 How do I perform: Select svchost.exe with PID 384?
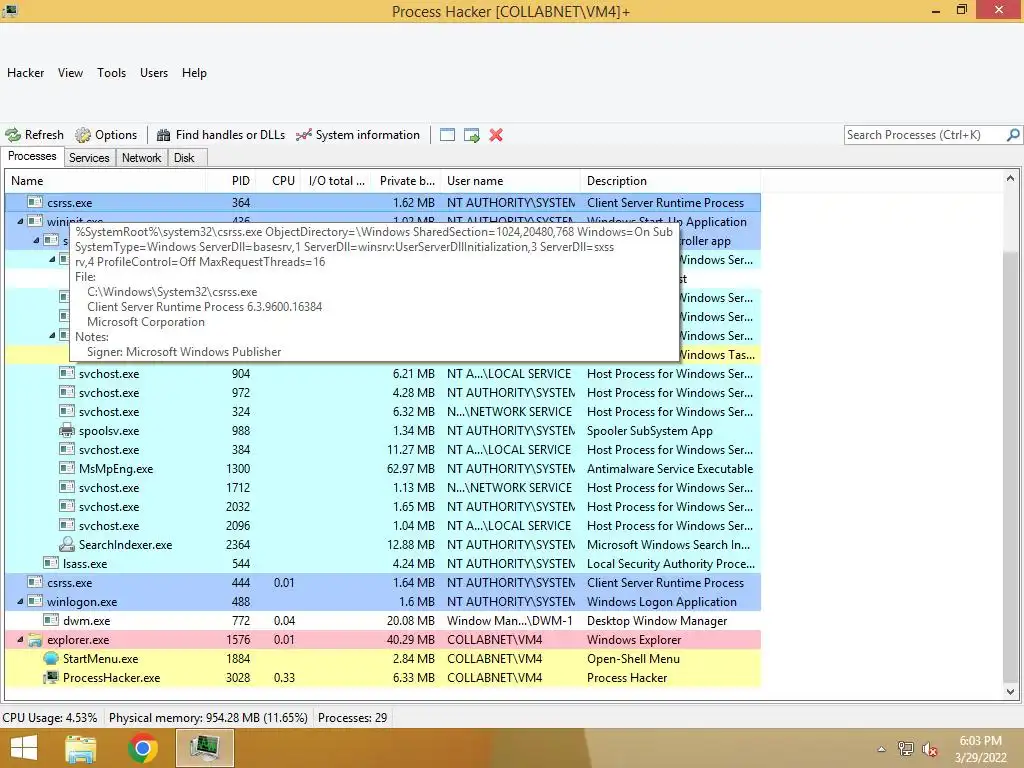[383, 449]
